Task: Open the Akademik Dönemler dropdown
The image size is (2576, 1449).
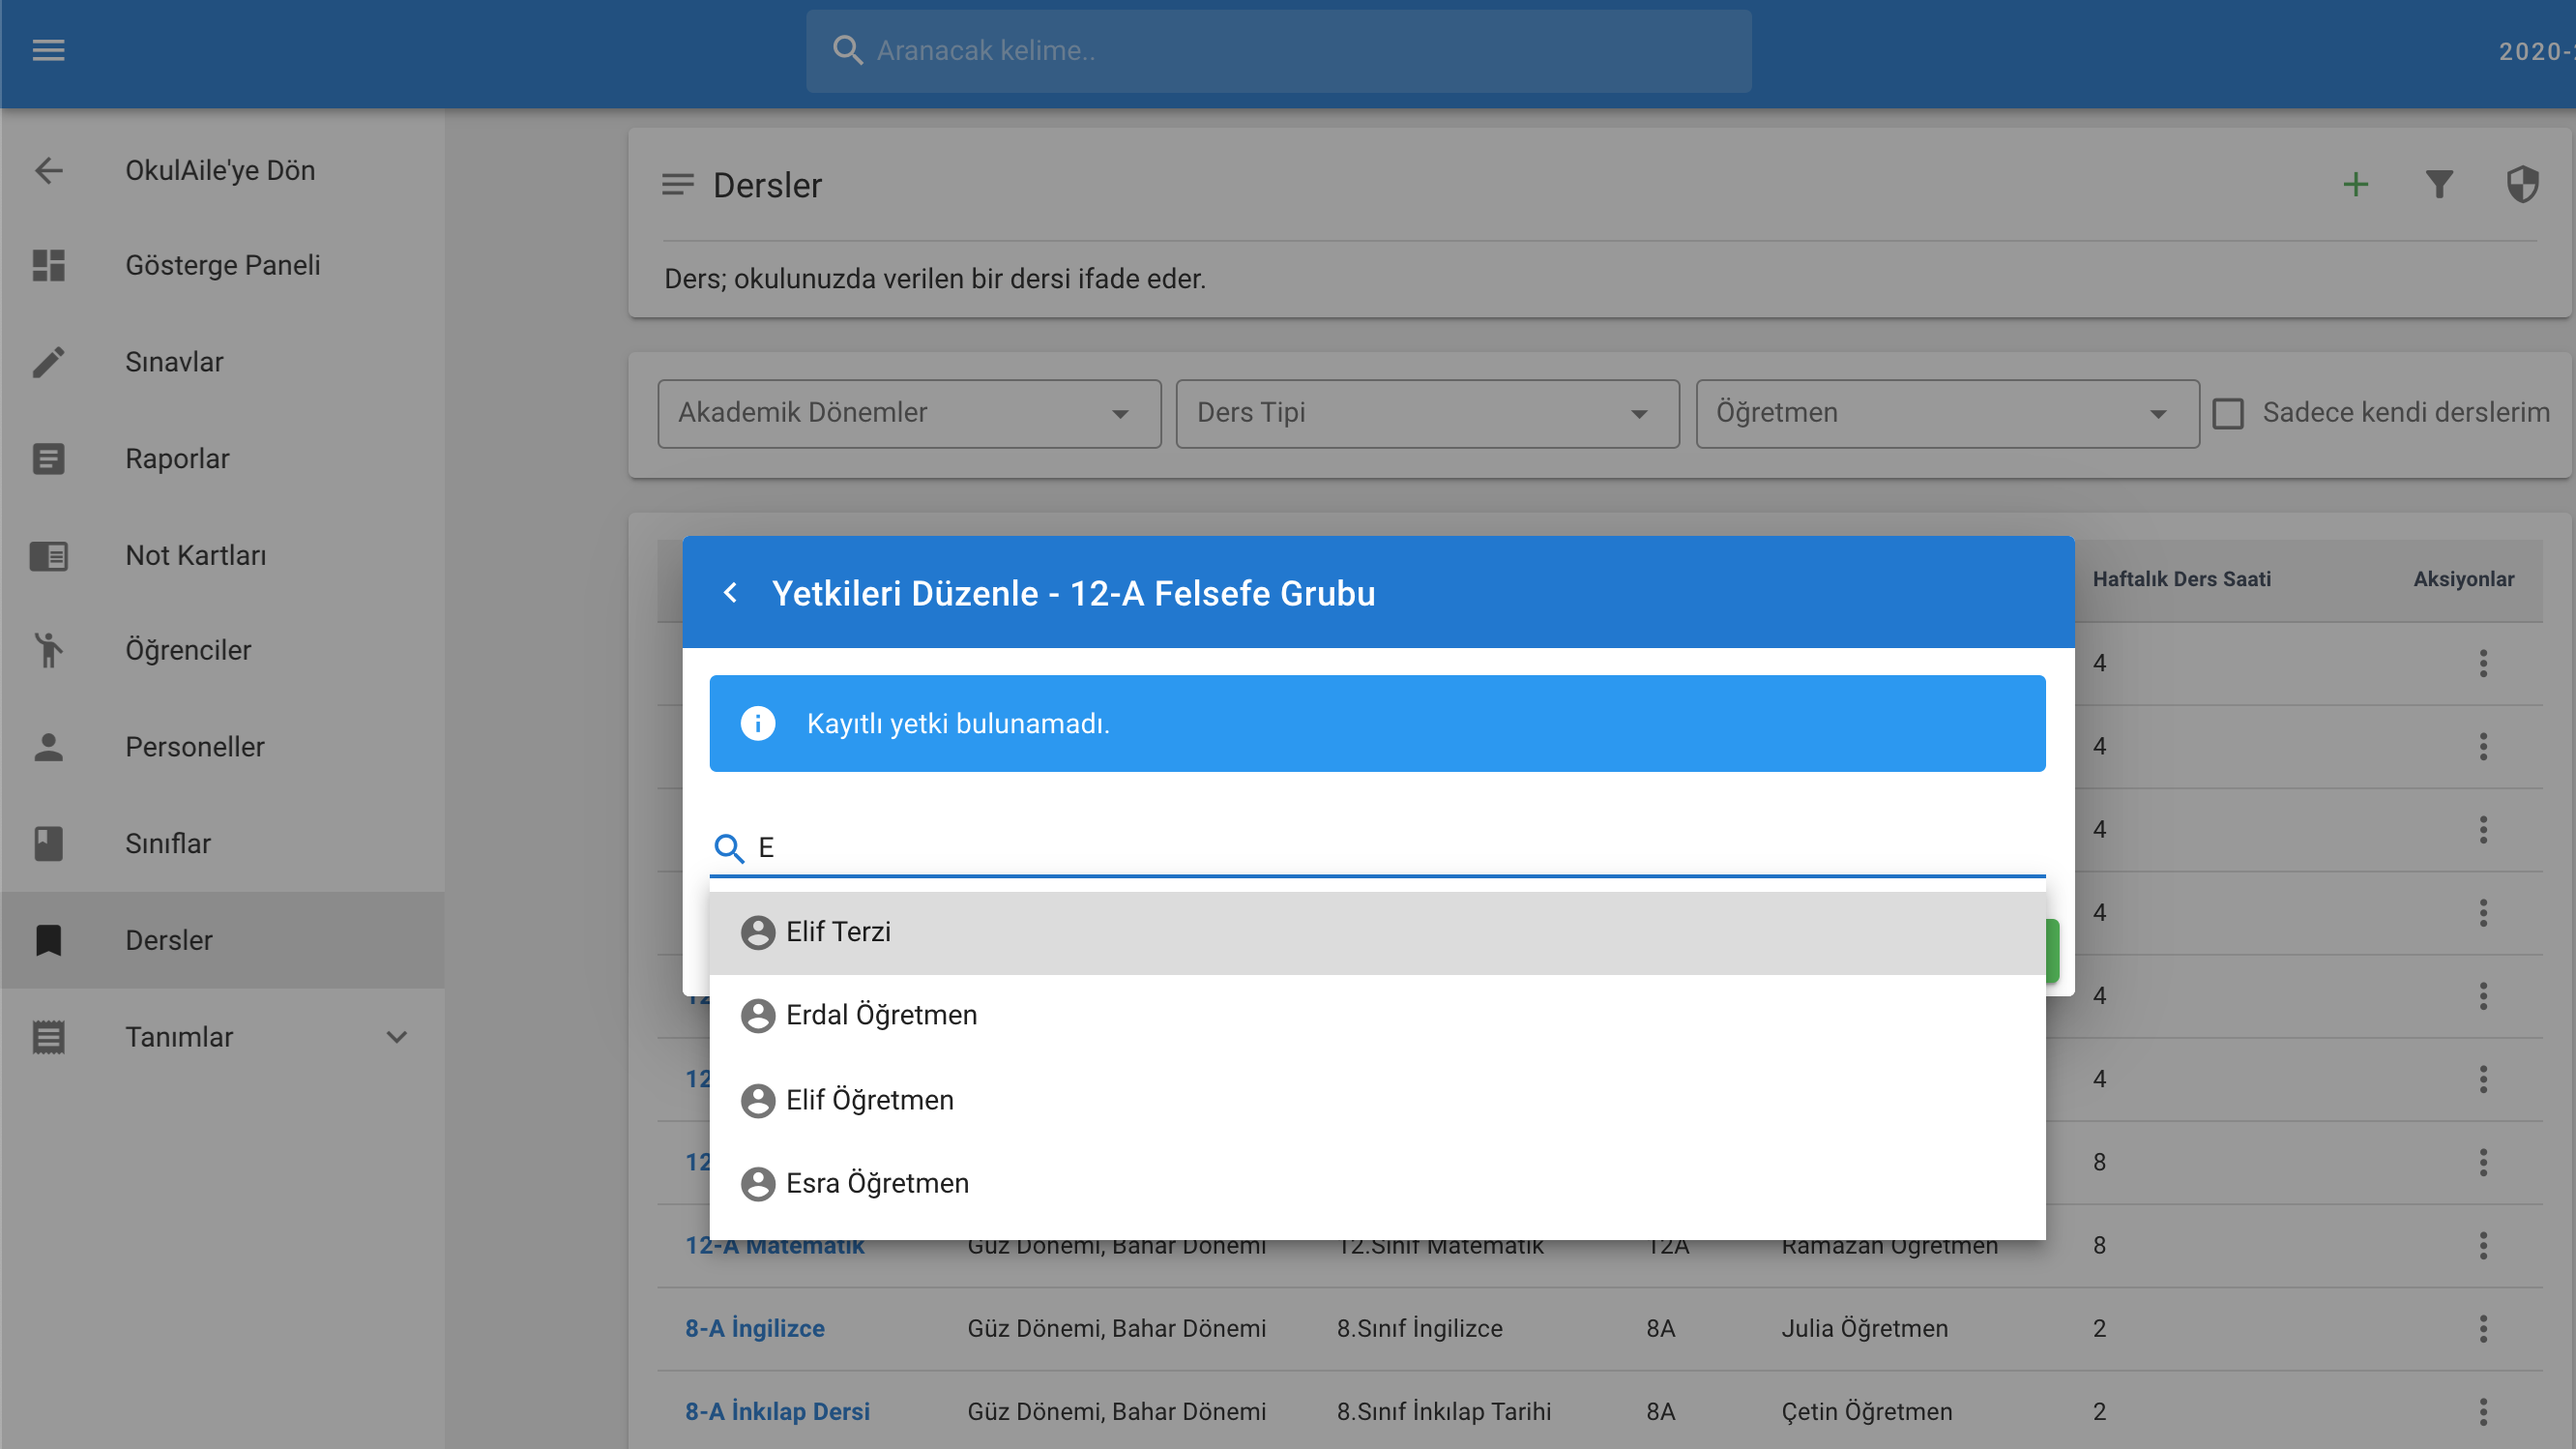Action: coord(909,413)
